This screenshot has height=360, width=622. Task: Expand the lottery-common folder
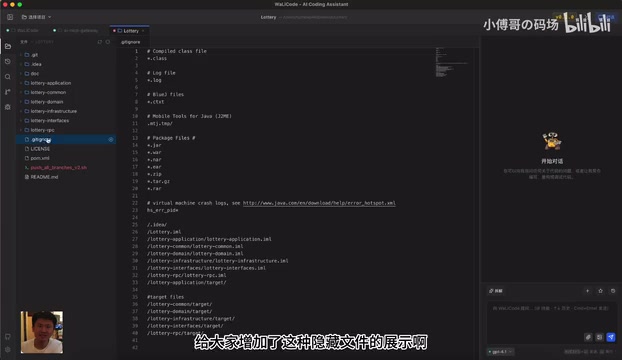click(x=66, y=92)
